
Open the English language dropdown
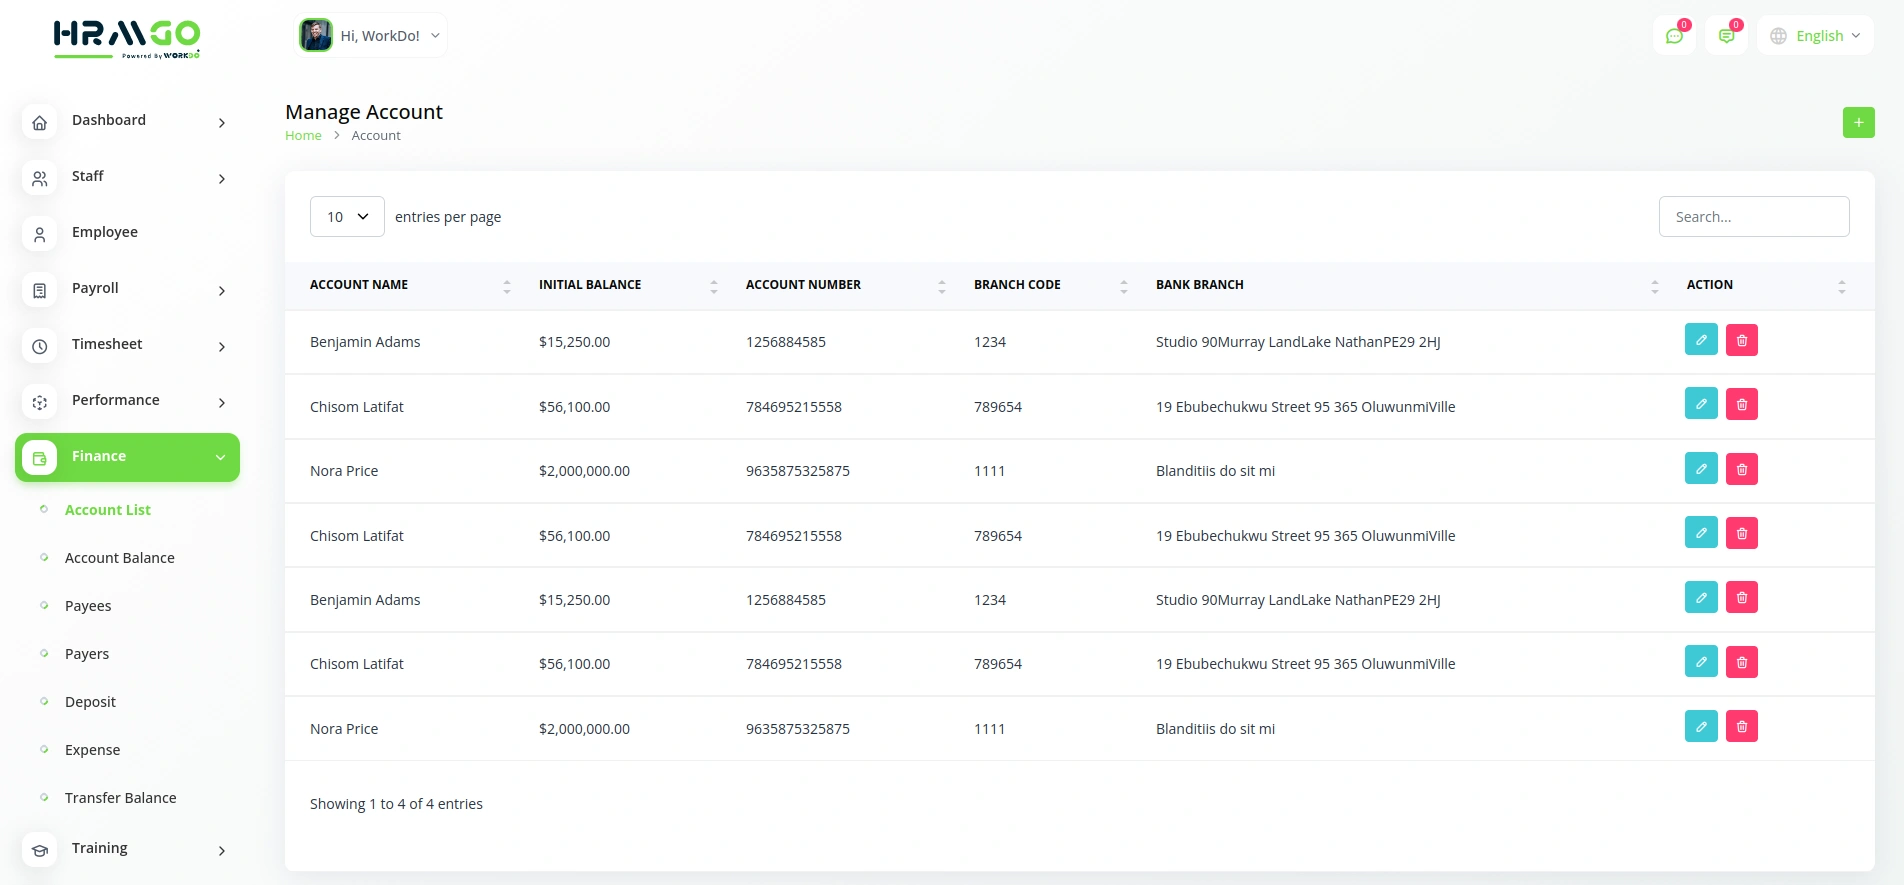pyautogui.click(x=1816, y=36)
